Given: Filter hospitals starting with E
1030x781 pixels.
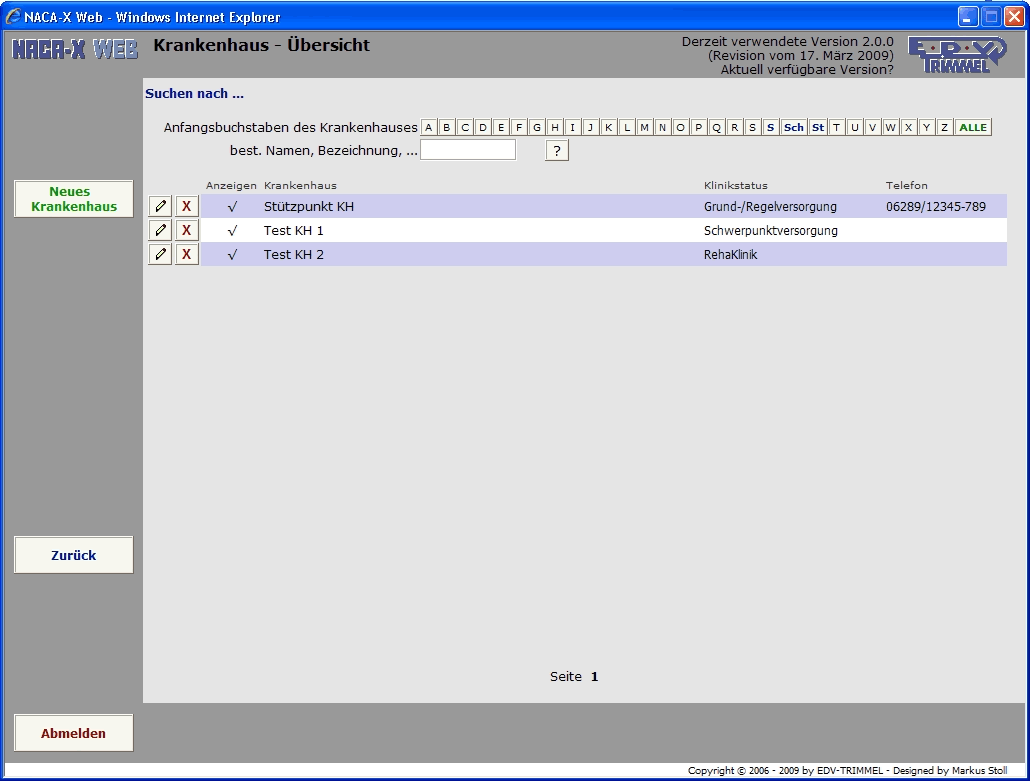Looking at the screenshot, I should click(x=501, y=127).
